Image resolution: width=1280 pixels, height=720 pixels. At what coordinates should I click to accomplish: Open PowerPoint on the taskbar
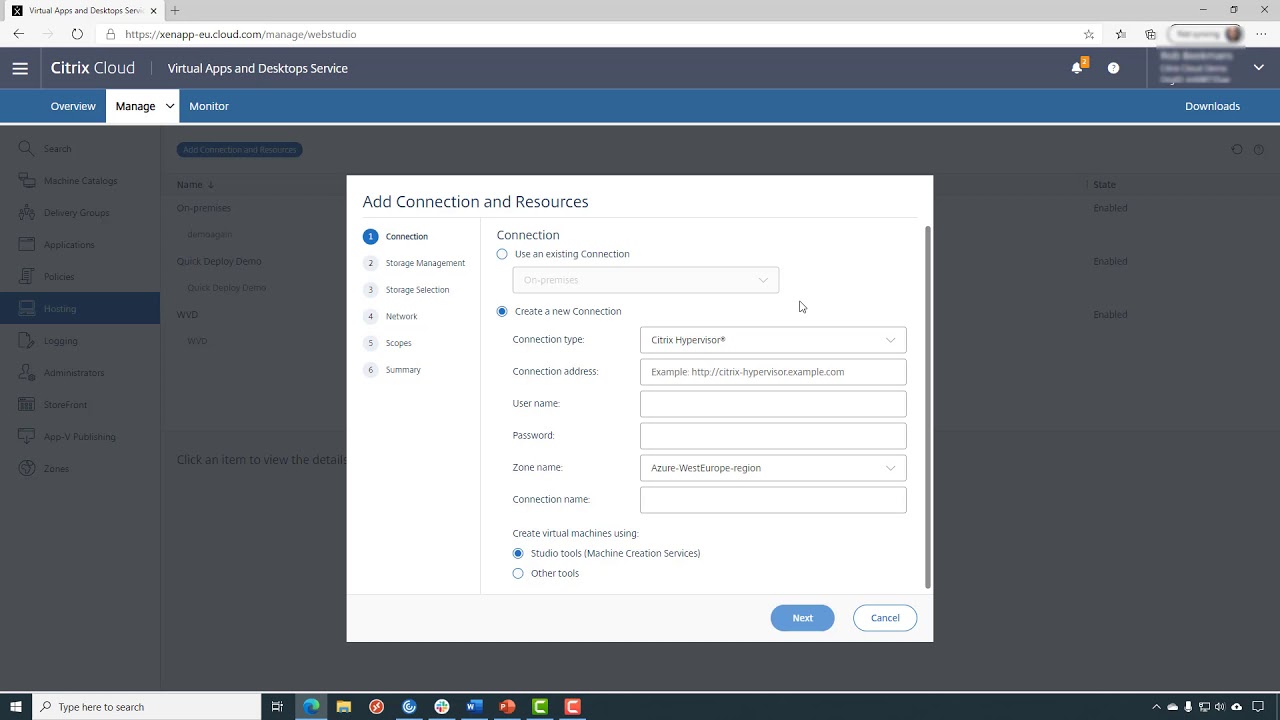(507, 706)
